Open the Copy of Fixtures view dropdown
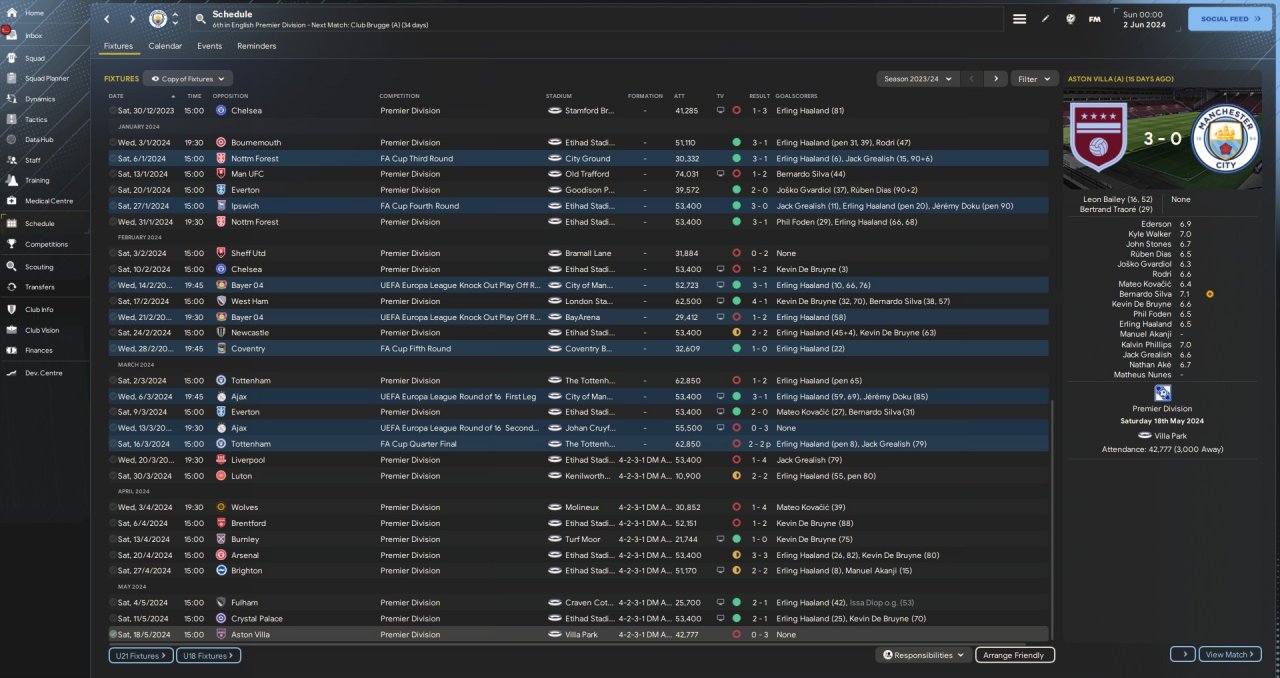 point(188,78)
